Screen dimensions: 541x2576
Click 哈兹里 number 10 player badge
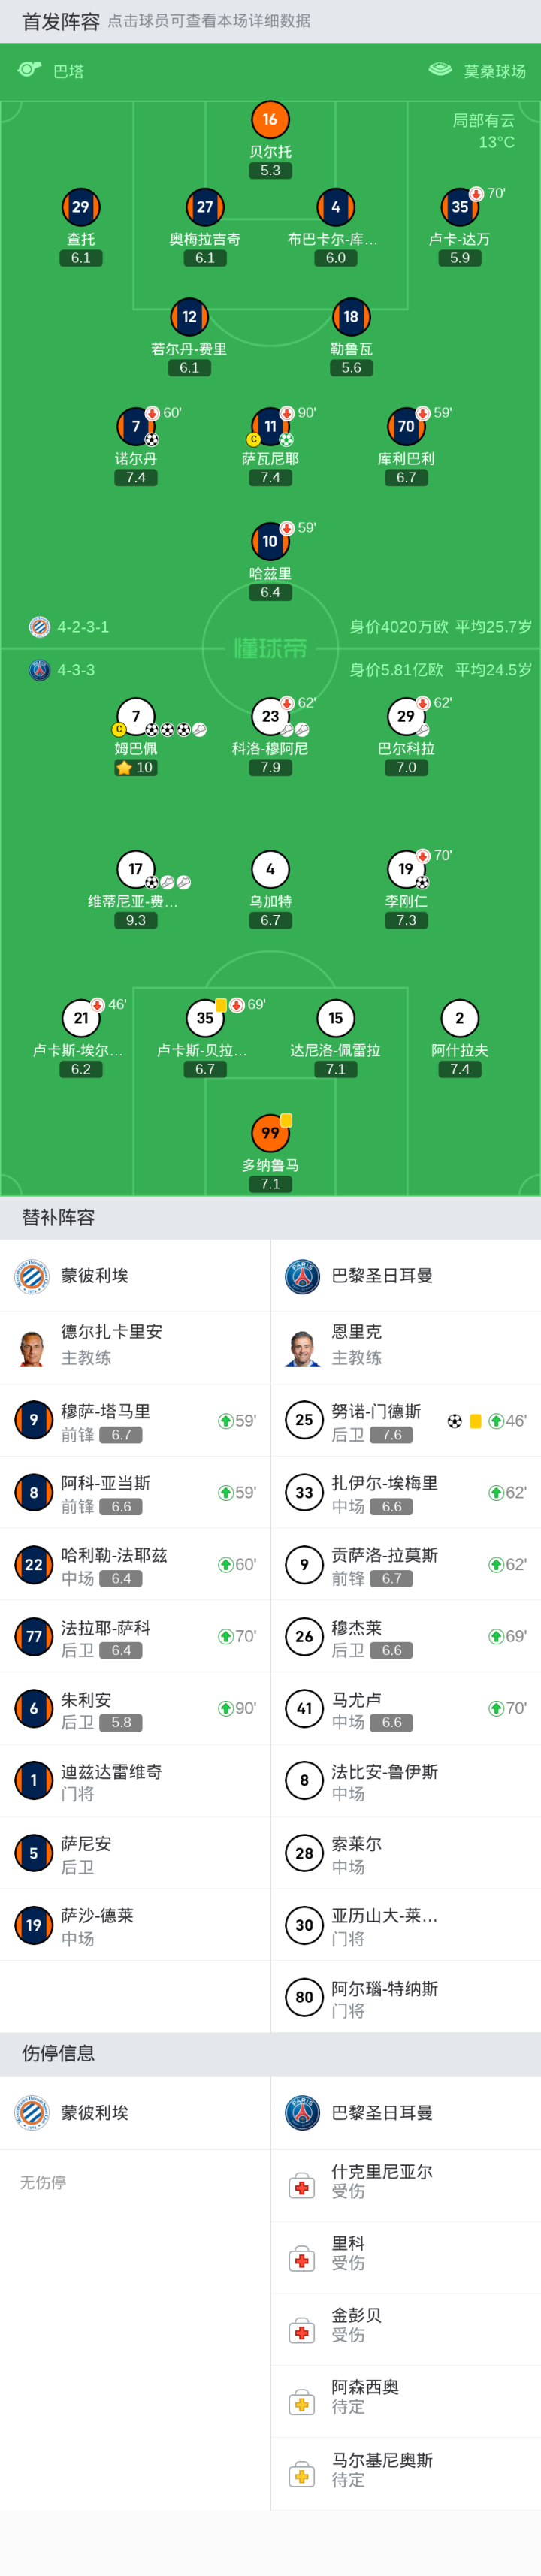[x=270, y=541]
